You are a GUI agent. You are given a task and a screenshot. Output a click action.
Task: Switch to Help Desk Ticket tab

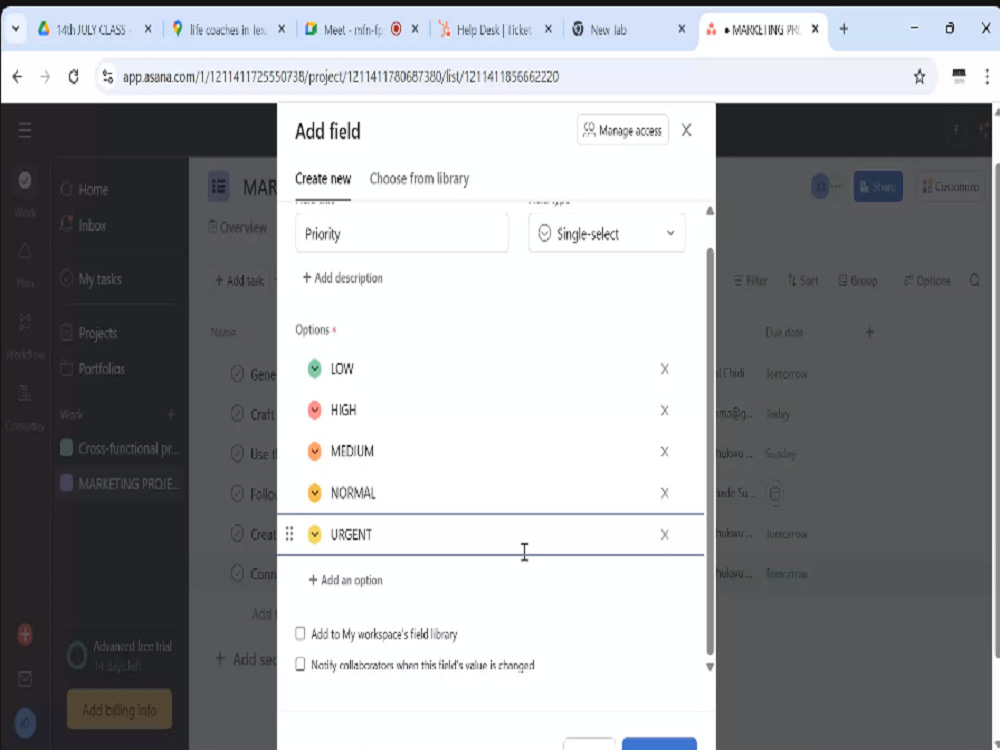point(494,29)
